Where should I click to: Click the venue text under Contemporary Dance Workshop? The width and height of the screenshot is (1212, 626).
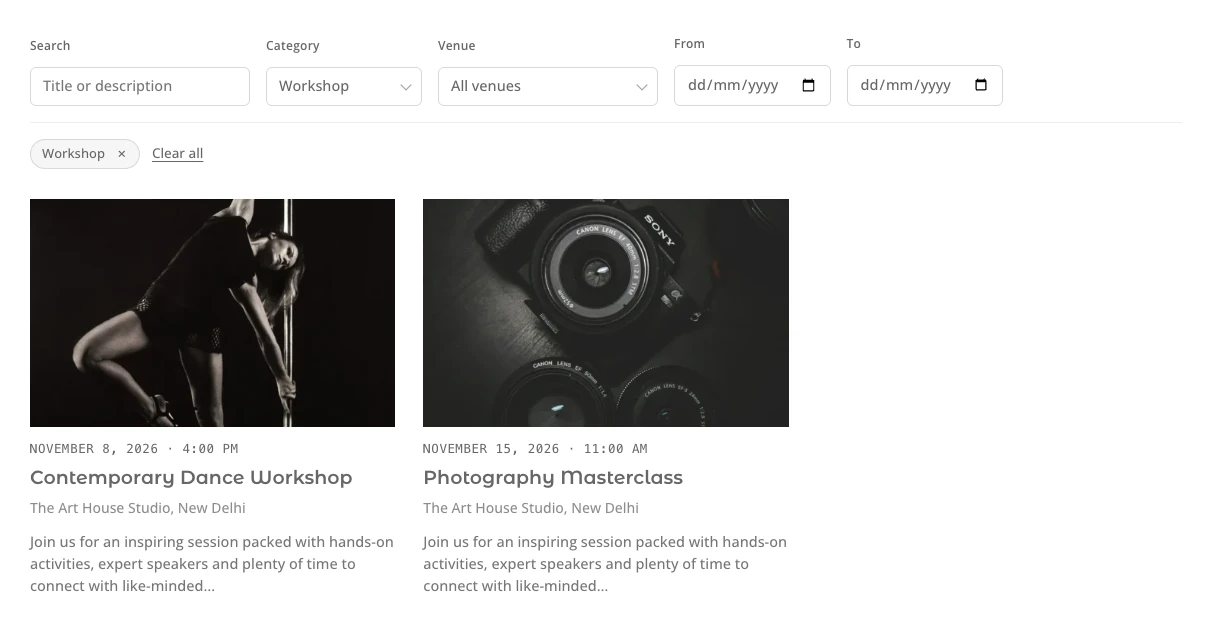(138, 508)
